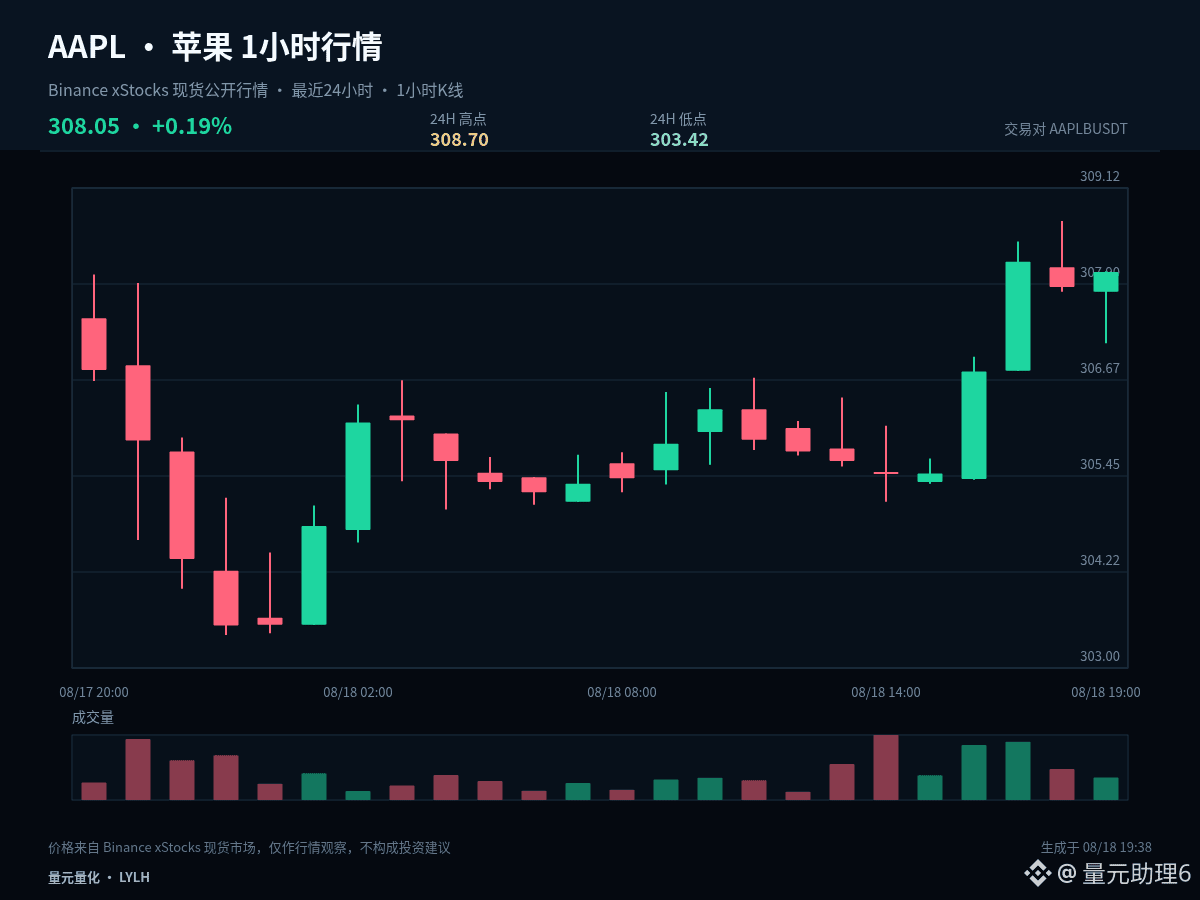Click the green candlestick above 08/18 02:00
Screen dimensions: 1200x900
point(358,476)
